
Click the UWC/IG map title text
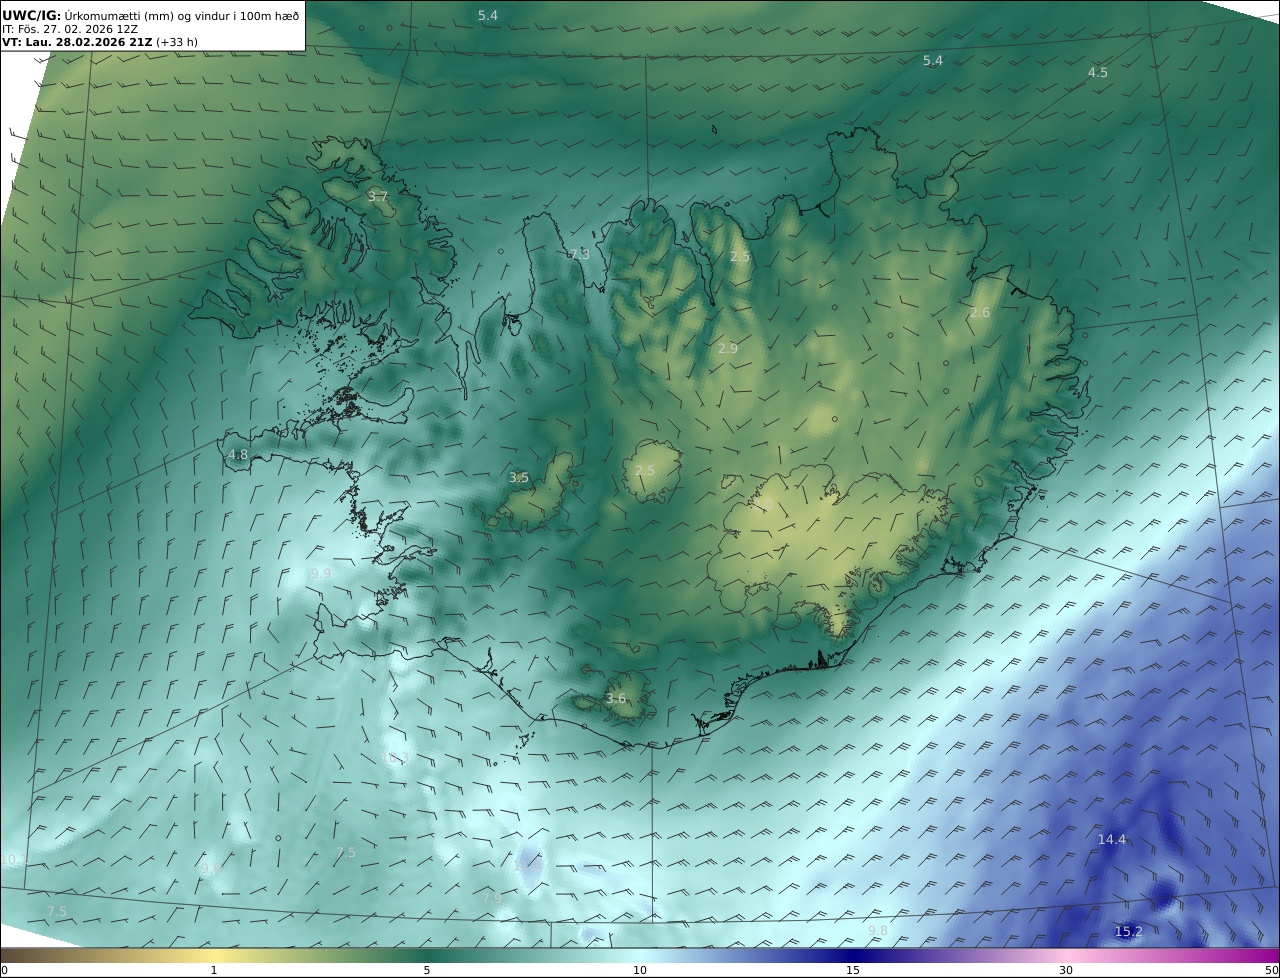[x=150, y=15]
